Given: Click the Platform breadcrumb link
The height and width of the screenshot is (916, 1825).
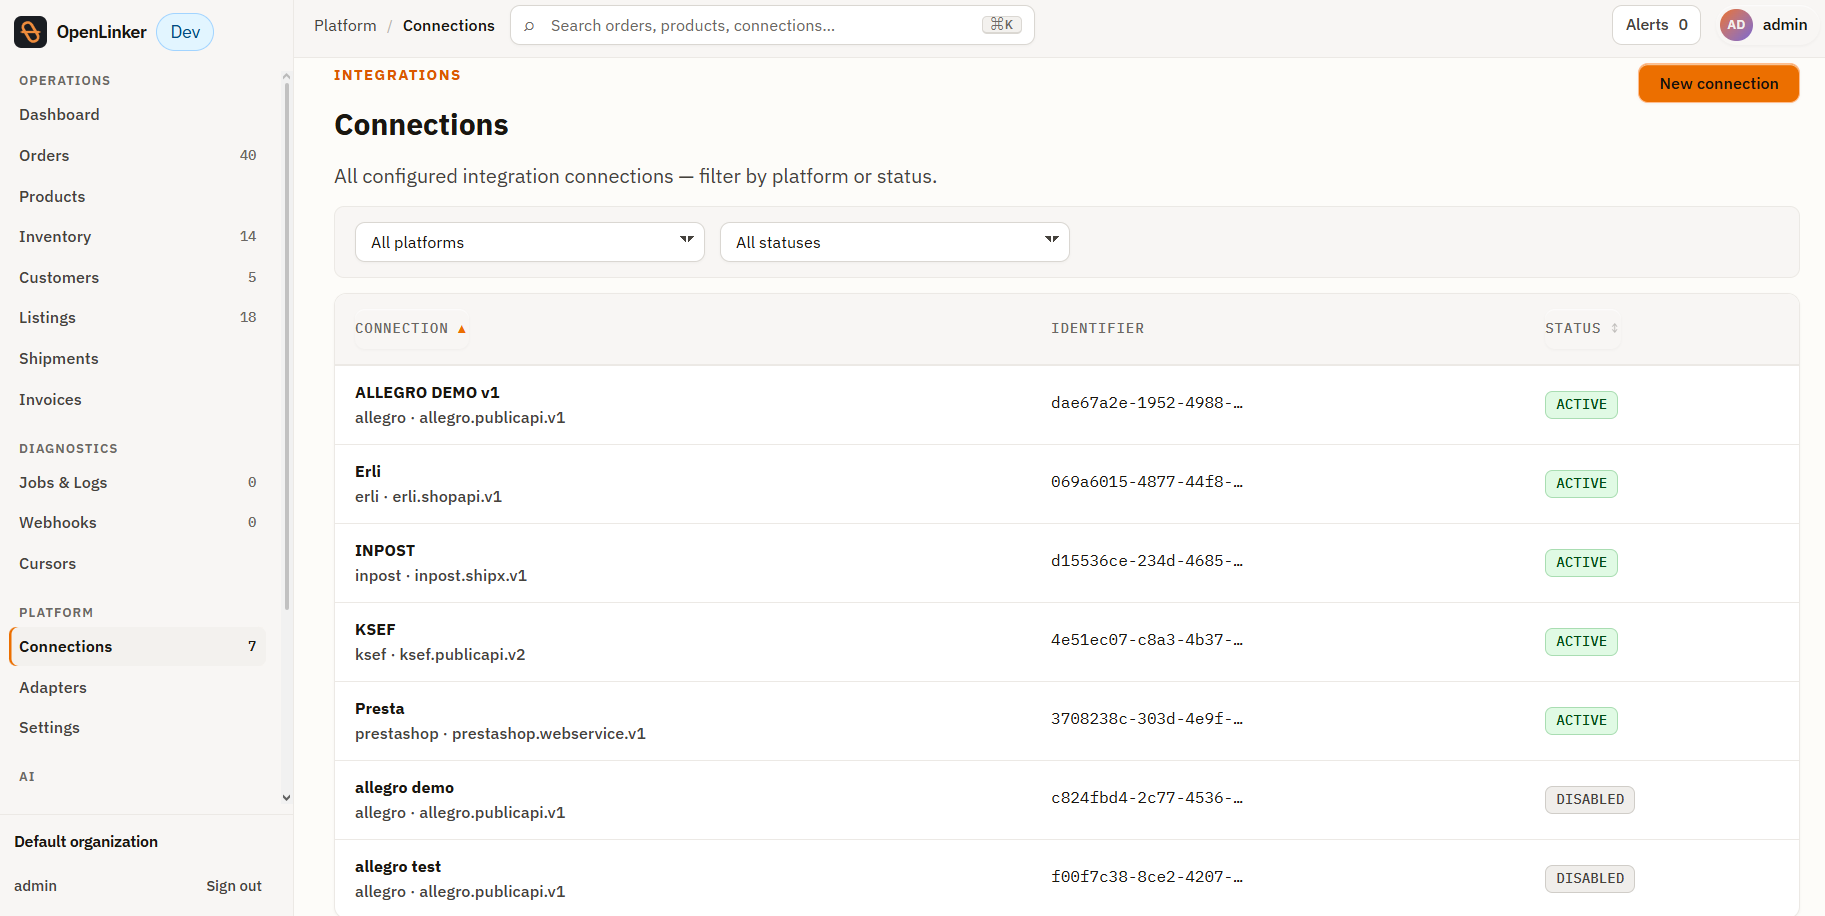Looking at the screenshot, I should [345, 26].
